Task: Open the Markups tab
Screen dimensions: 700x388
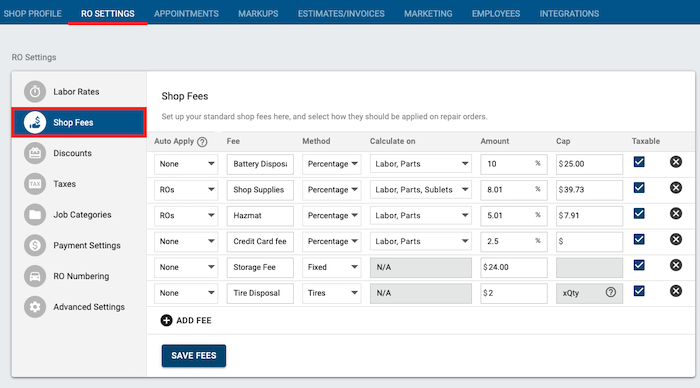Action: point(258,13)
